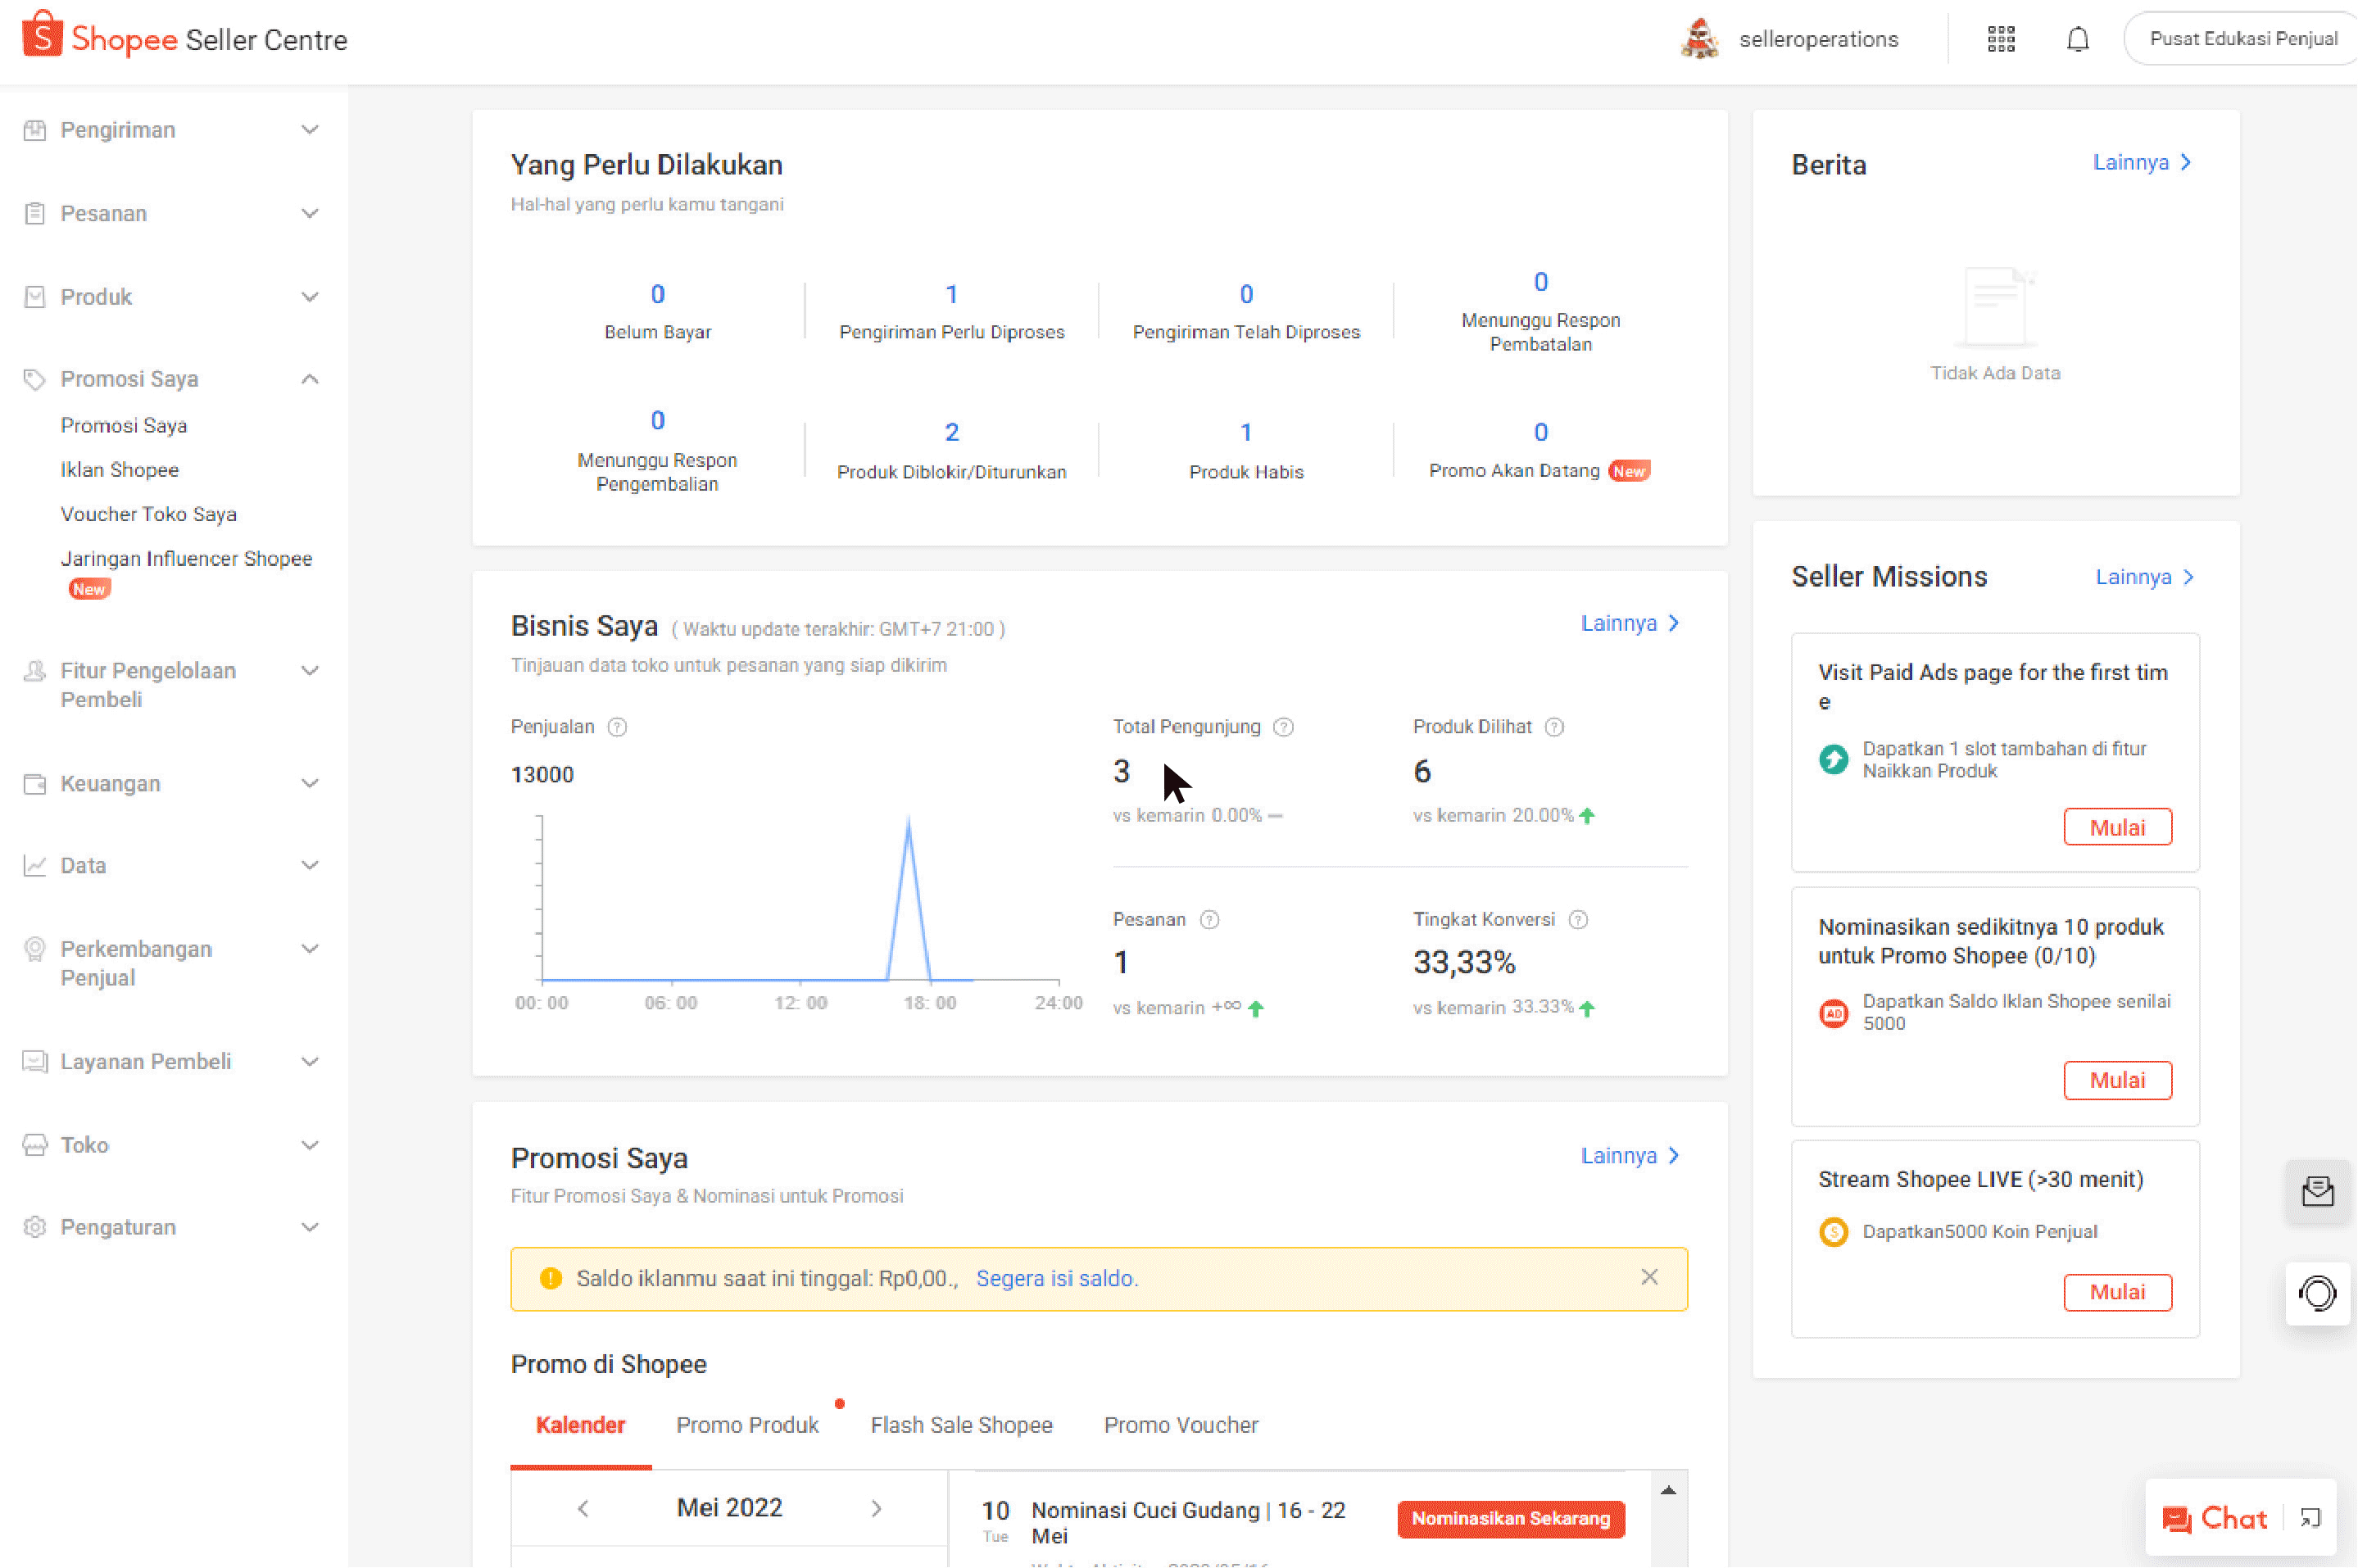Go to next month in calendar
This screenshot has height=1568, width=2358.
tap(876, 1507)
